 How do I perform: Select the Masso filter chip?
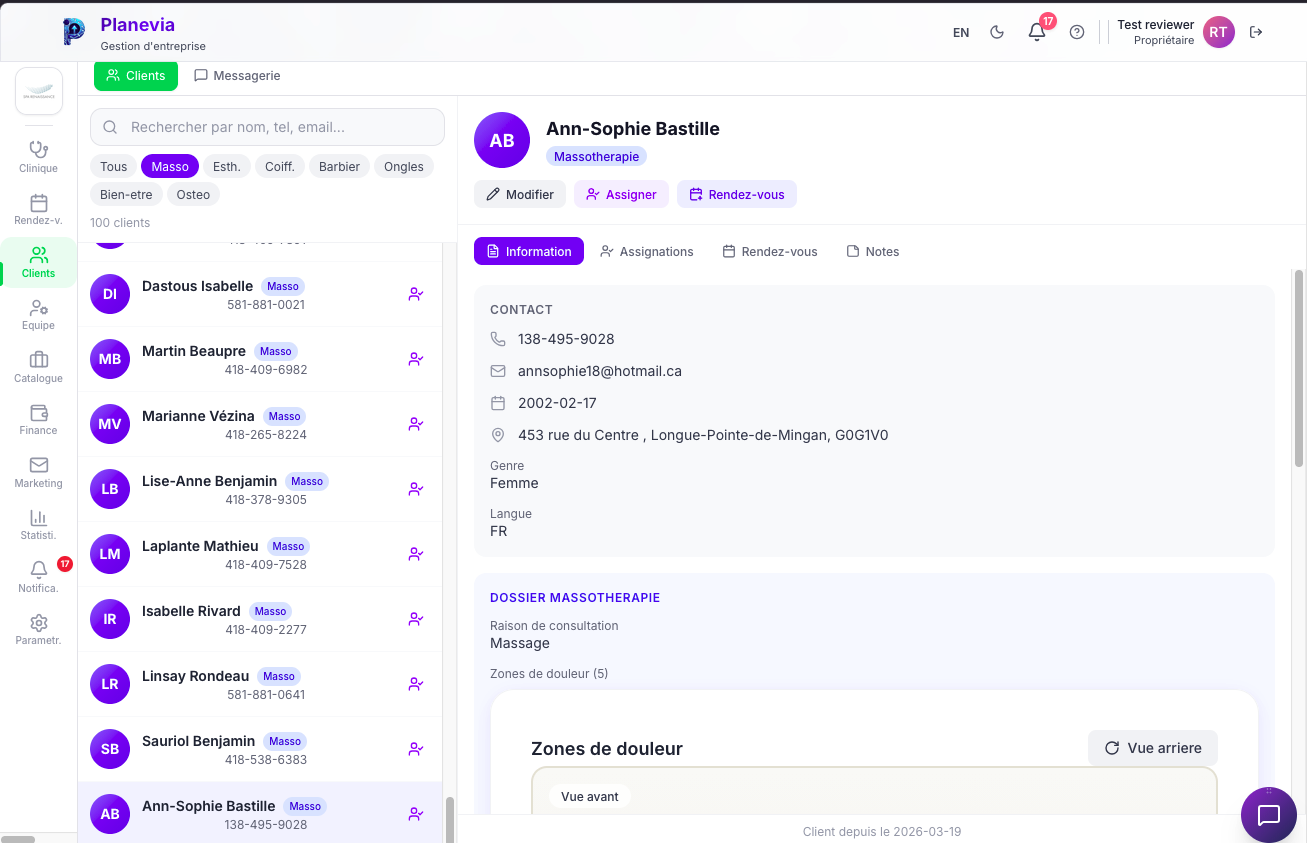click(x=170, y=166)
